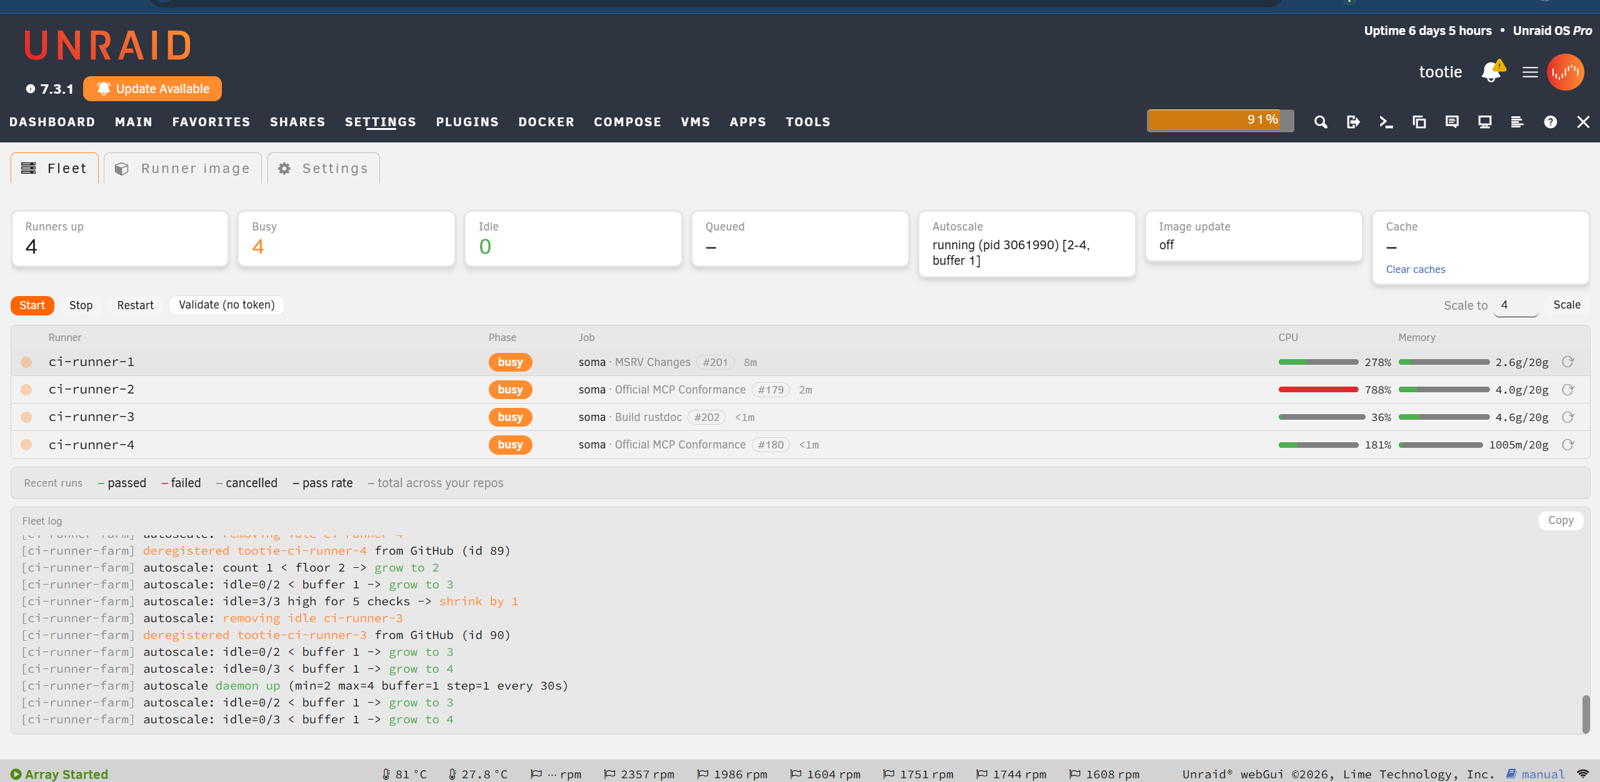
Task: Open the notification bell with warning badge
Action: pyautogui.click(x=1492, y=71)
